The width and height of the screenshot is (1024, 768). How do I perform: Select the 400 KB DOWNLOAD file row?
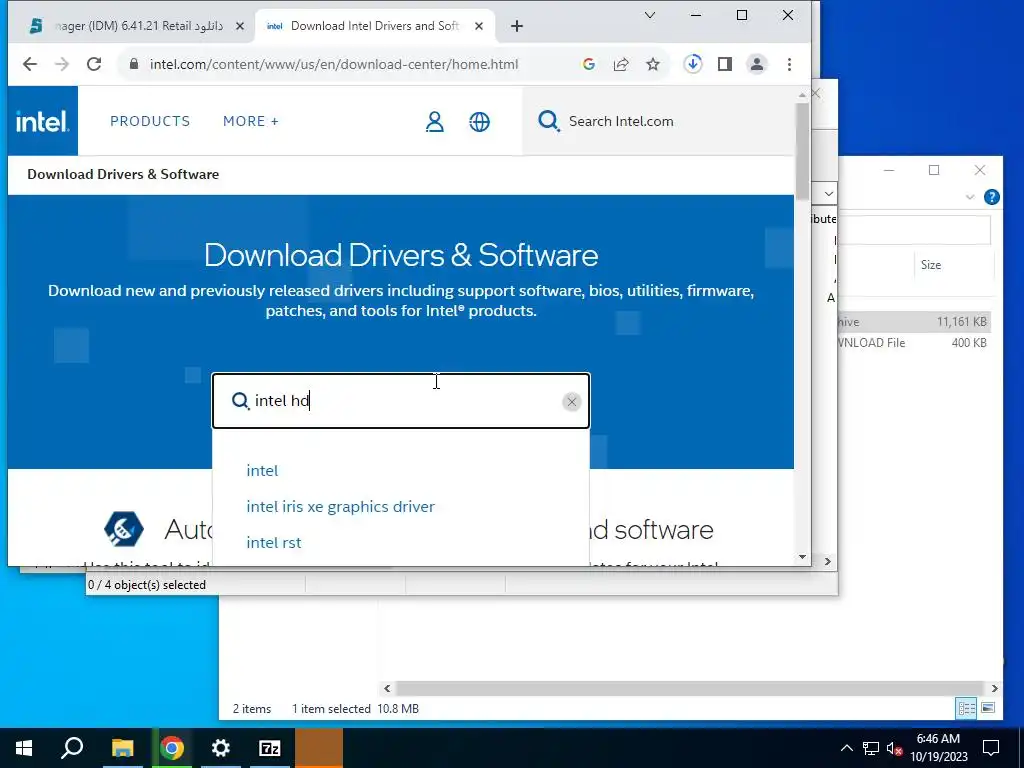[914, 343]
